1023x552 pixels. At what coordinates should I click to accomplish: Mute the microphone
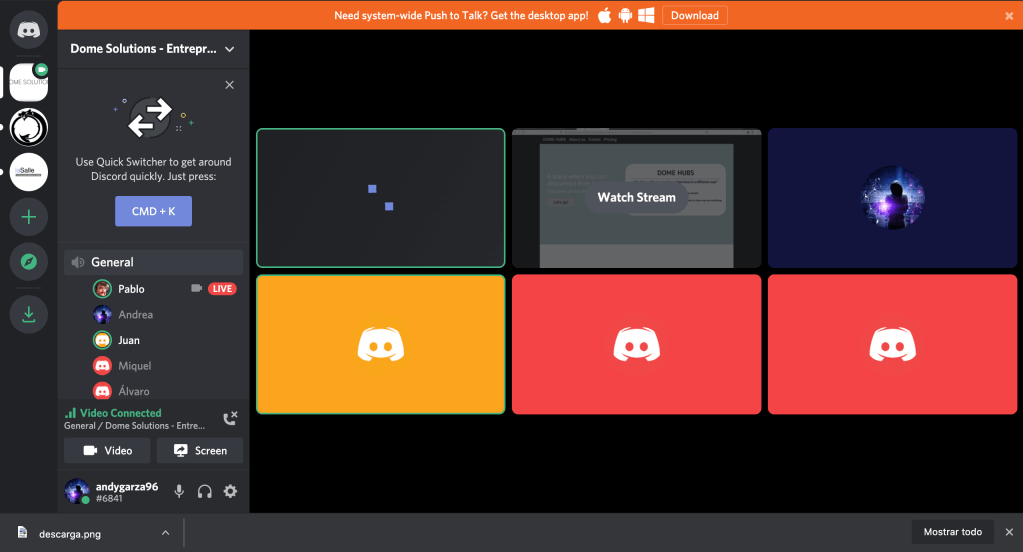click(179, 491)
